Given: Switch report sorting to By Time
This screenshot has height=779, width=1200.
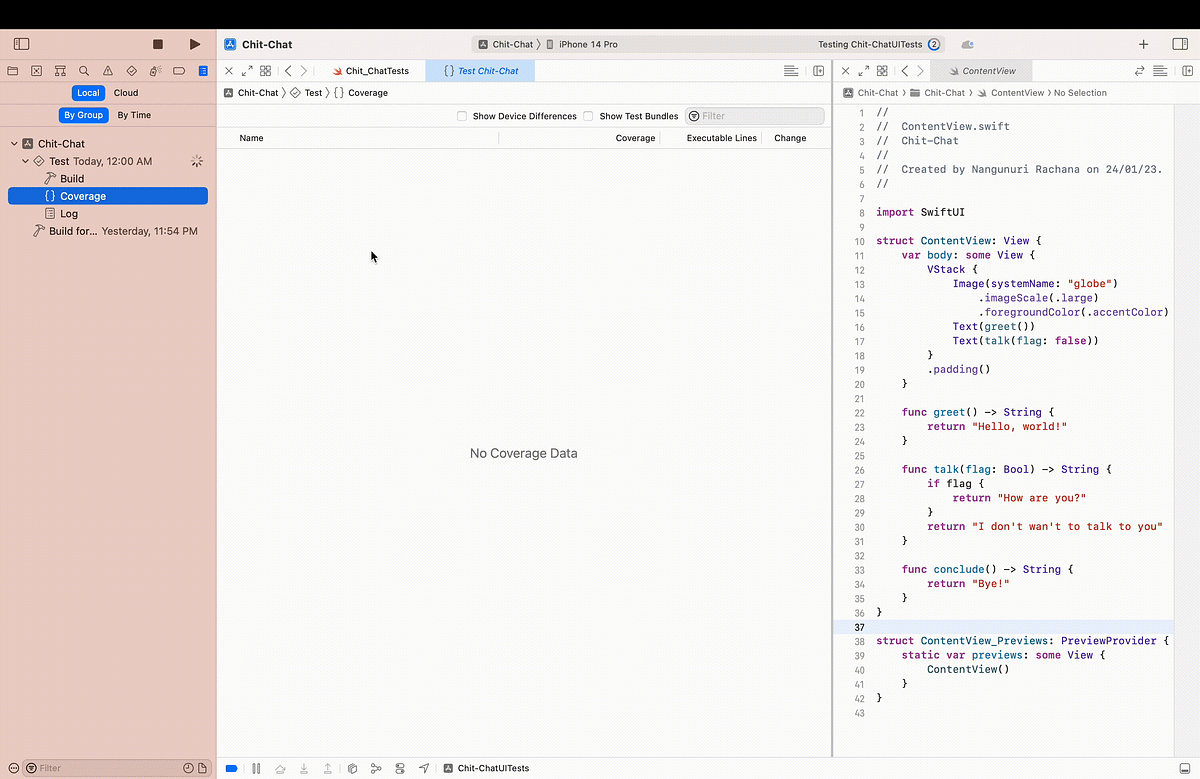Looking at the screenshot, I should point(133,115).
